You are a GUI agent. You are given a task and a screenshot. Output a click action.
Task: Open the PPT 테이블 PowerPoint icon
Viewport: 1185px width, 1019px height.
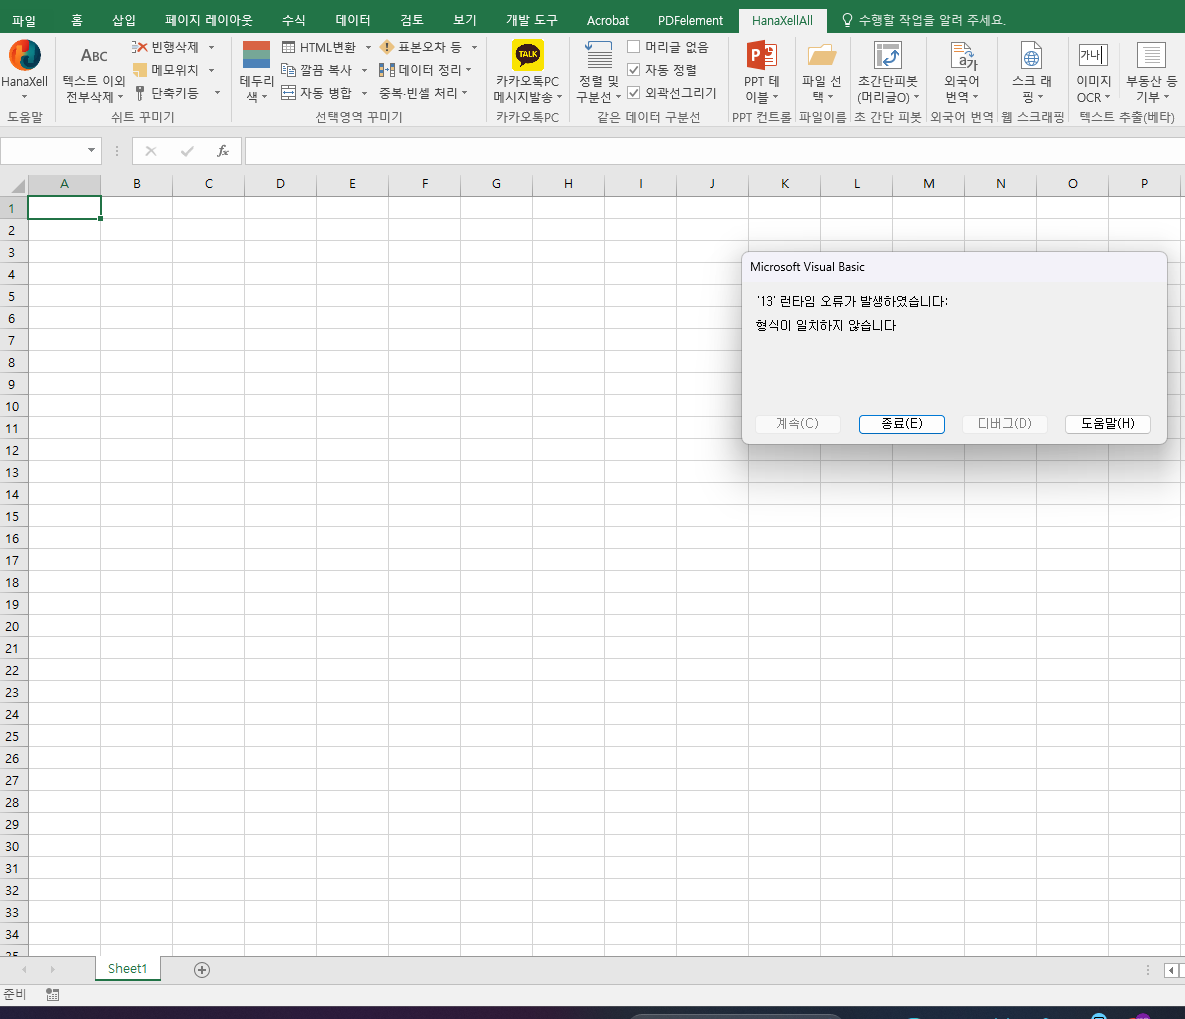coord(761,55)
